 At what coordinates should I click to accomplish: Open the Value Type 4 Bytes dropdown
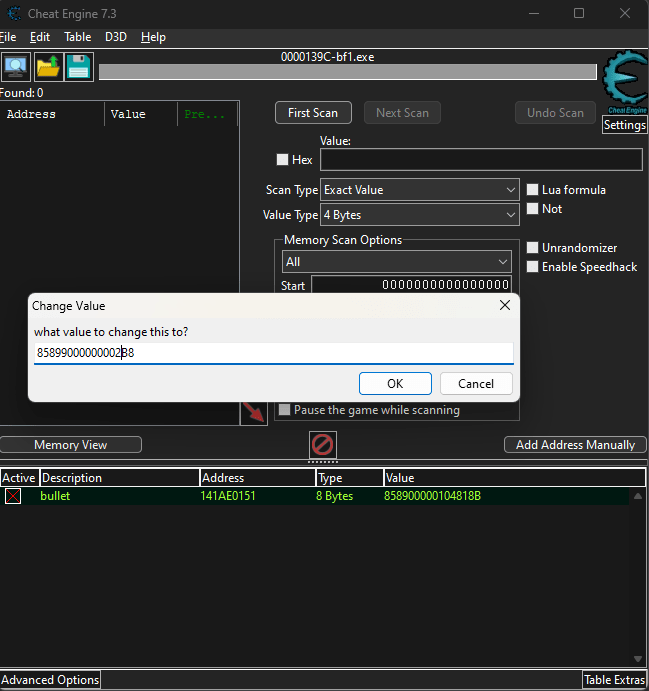coord(419,215)
